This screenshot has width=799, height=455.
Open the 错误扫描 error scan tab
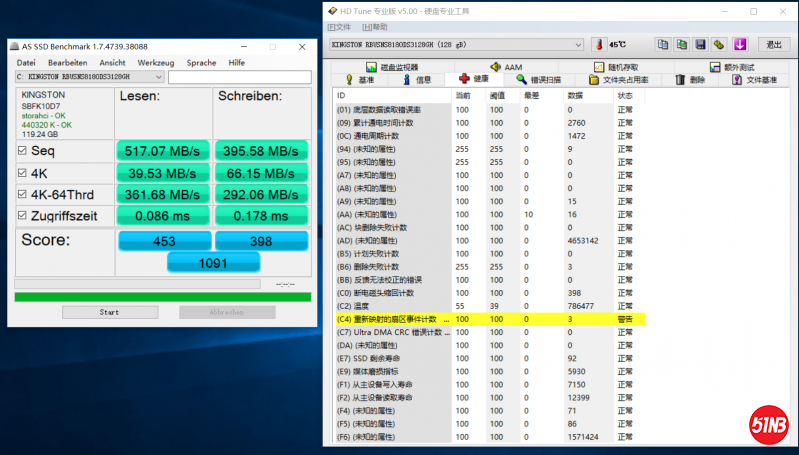[539, 79]
